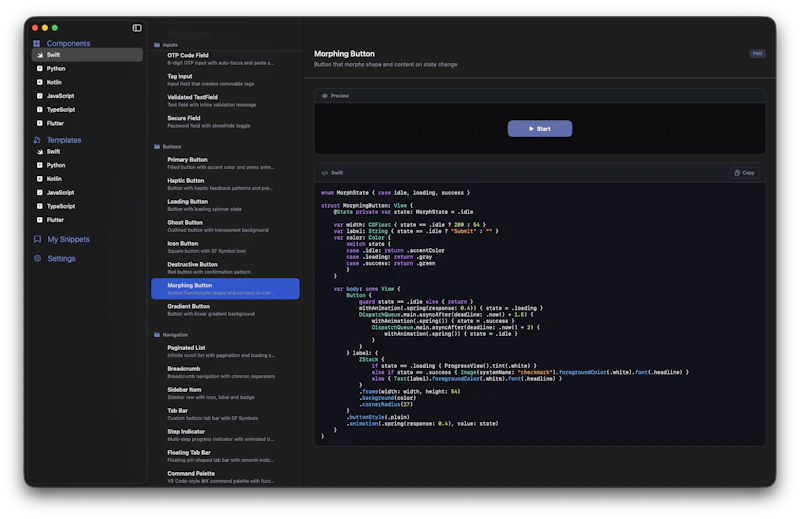Select Floating Tab Bar component
Image resolution: width=800 pixels, height=519 pixels.
(226, 456)
